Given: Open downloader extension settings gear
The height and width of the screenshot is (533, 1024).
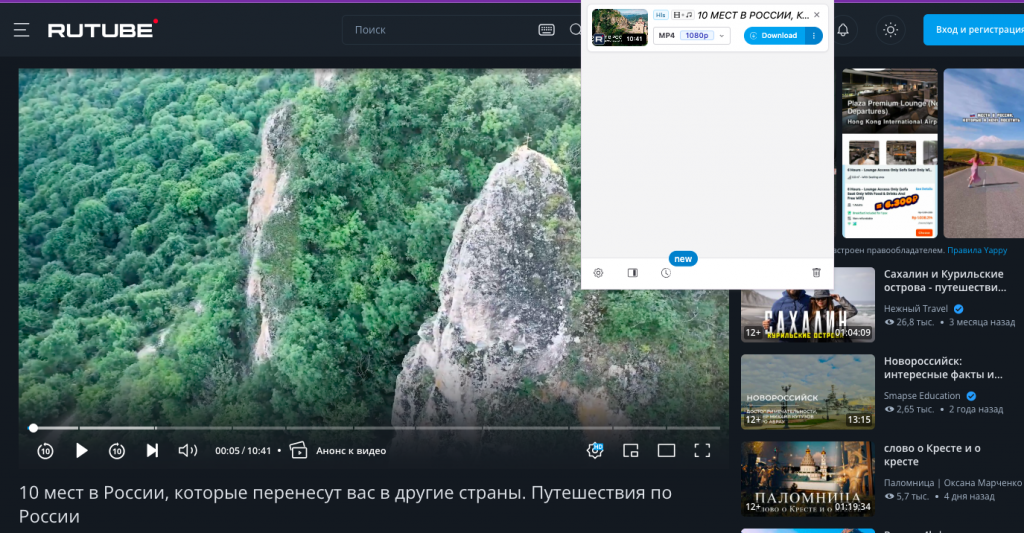Looking at the screenshot, I should tap(598, 273).
